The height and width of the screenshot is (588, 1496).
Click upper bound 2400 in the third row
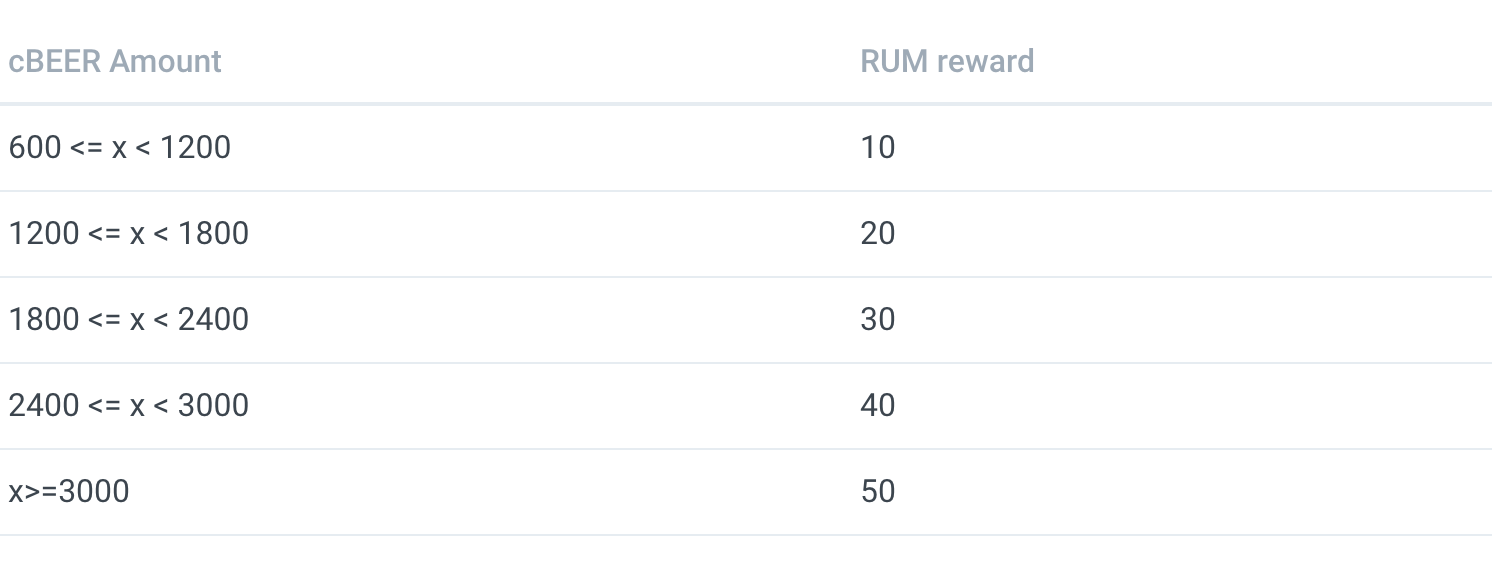(x=213, y=320)
